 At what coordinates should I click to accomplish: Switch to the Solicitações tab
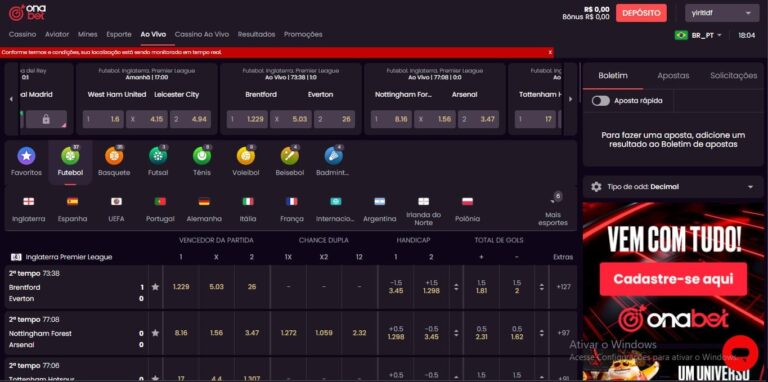tap(733, 76)
